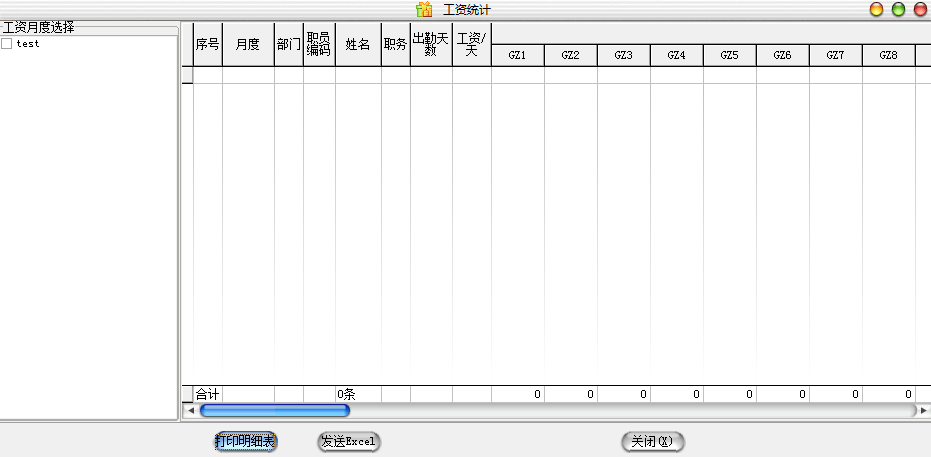Click the red close window button
Screen dimensions: 931x457
click(x=920, y=10)
